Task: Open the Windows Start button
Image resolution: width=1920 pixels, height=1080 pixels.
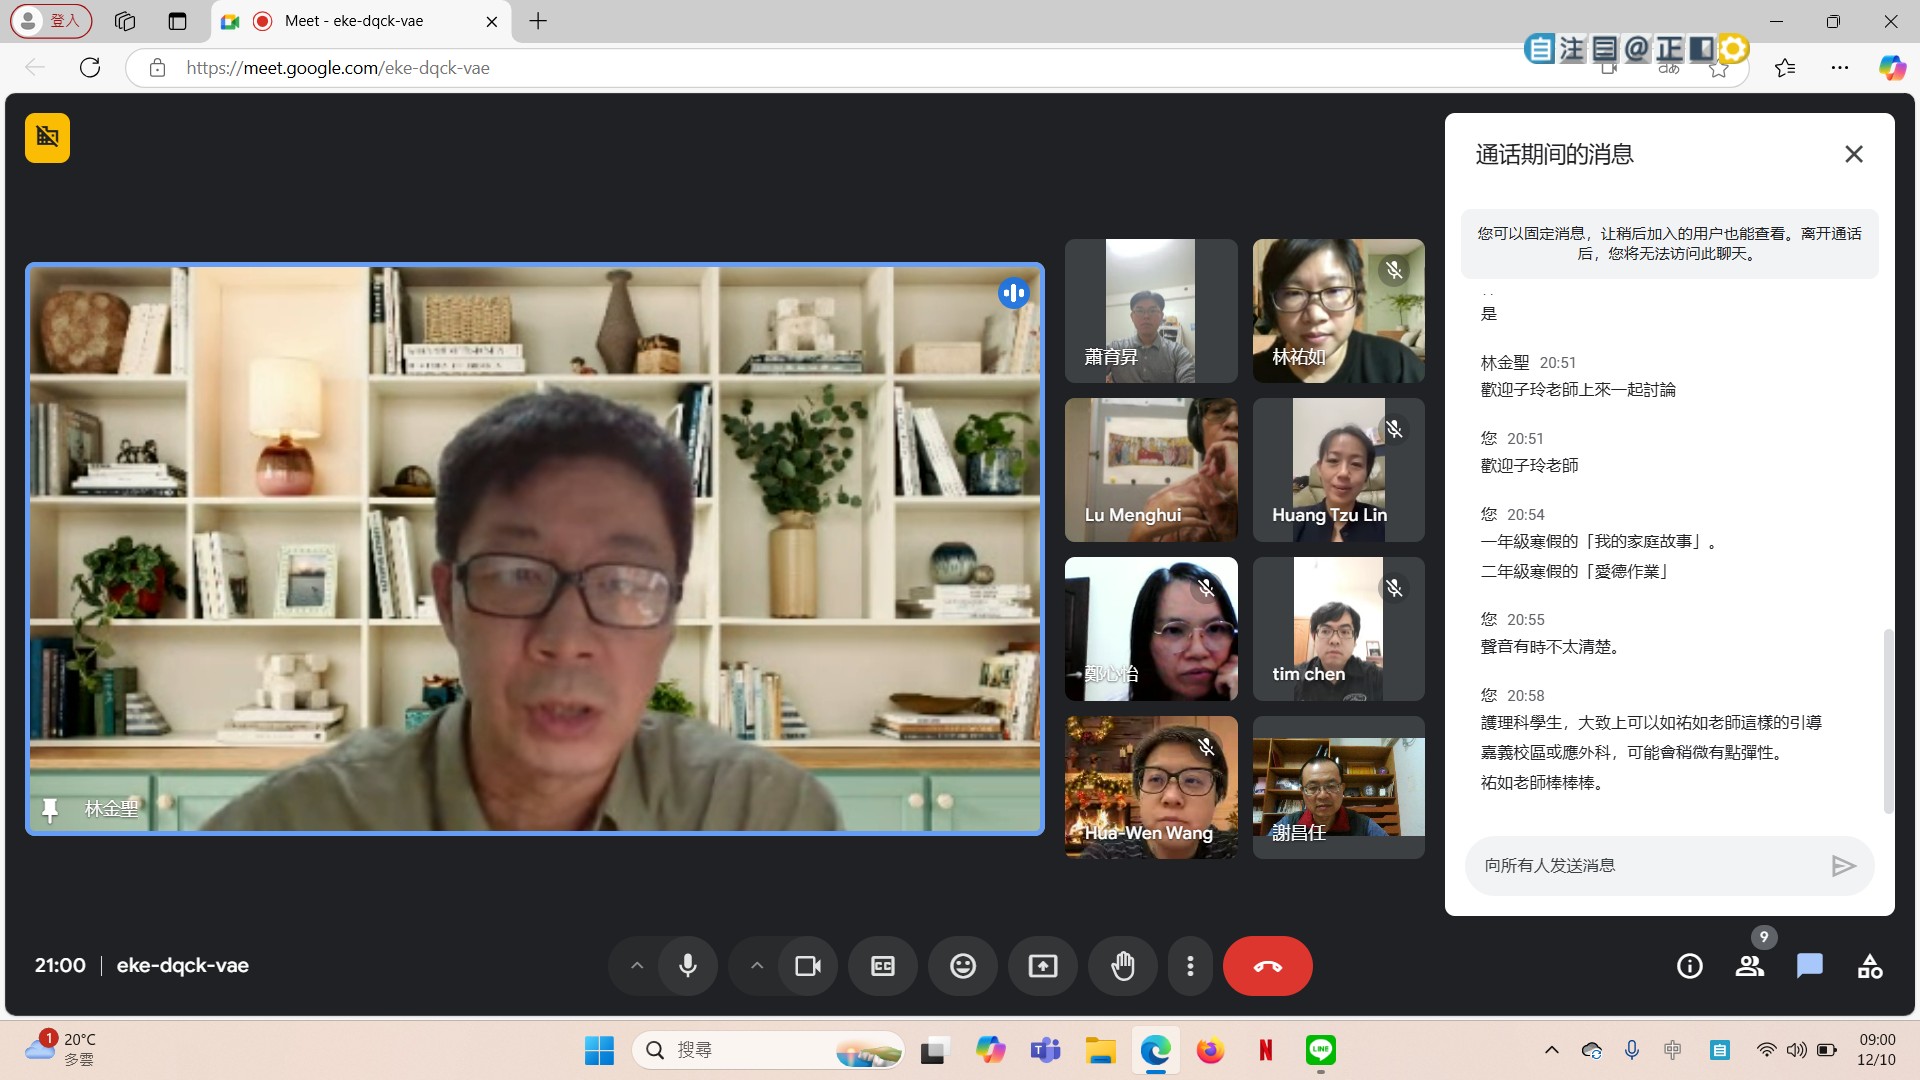Action: pos(599,1050)
